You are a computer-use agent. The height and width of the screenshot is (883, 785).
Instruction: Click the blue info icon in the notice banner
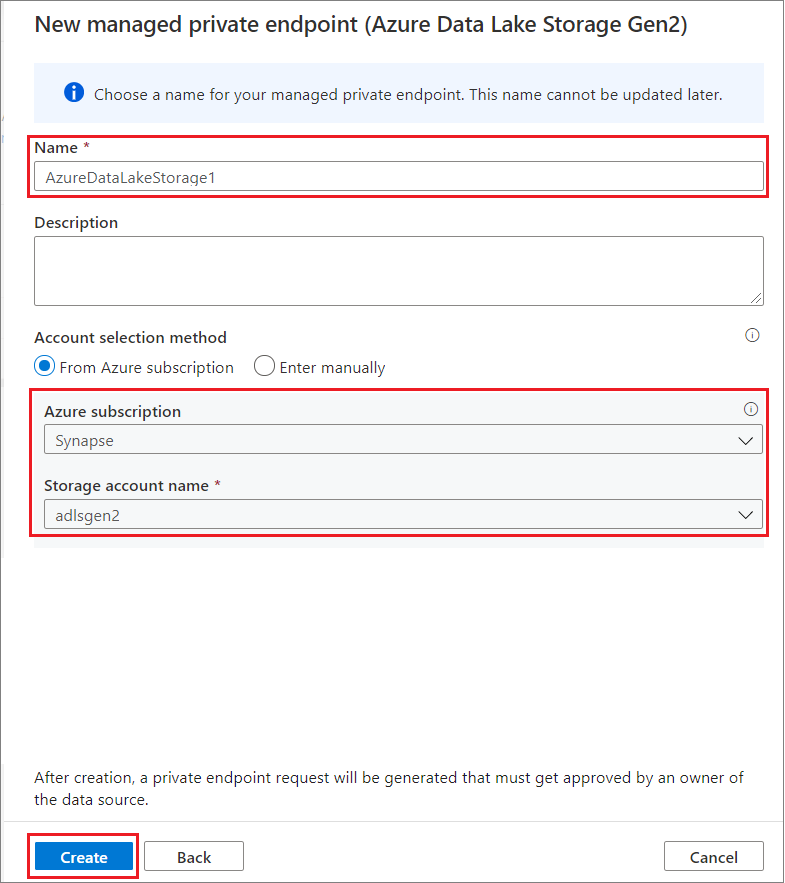(73, 93)
